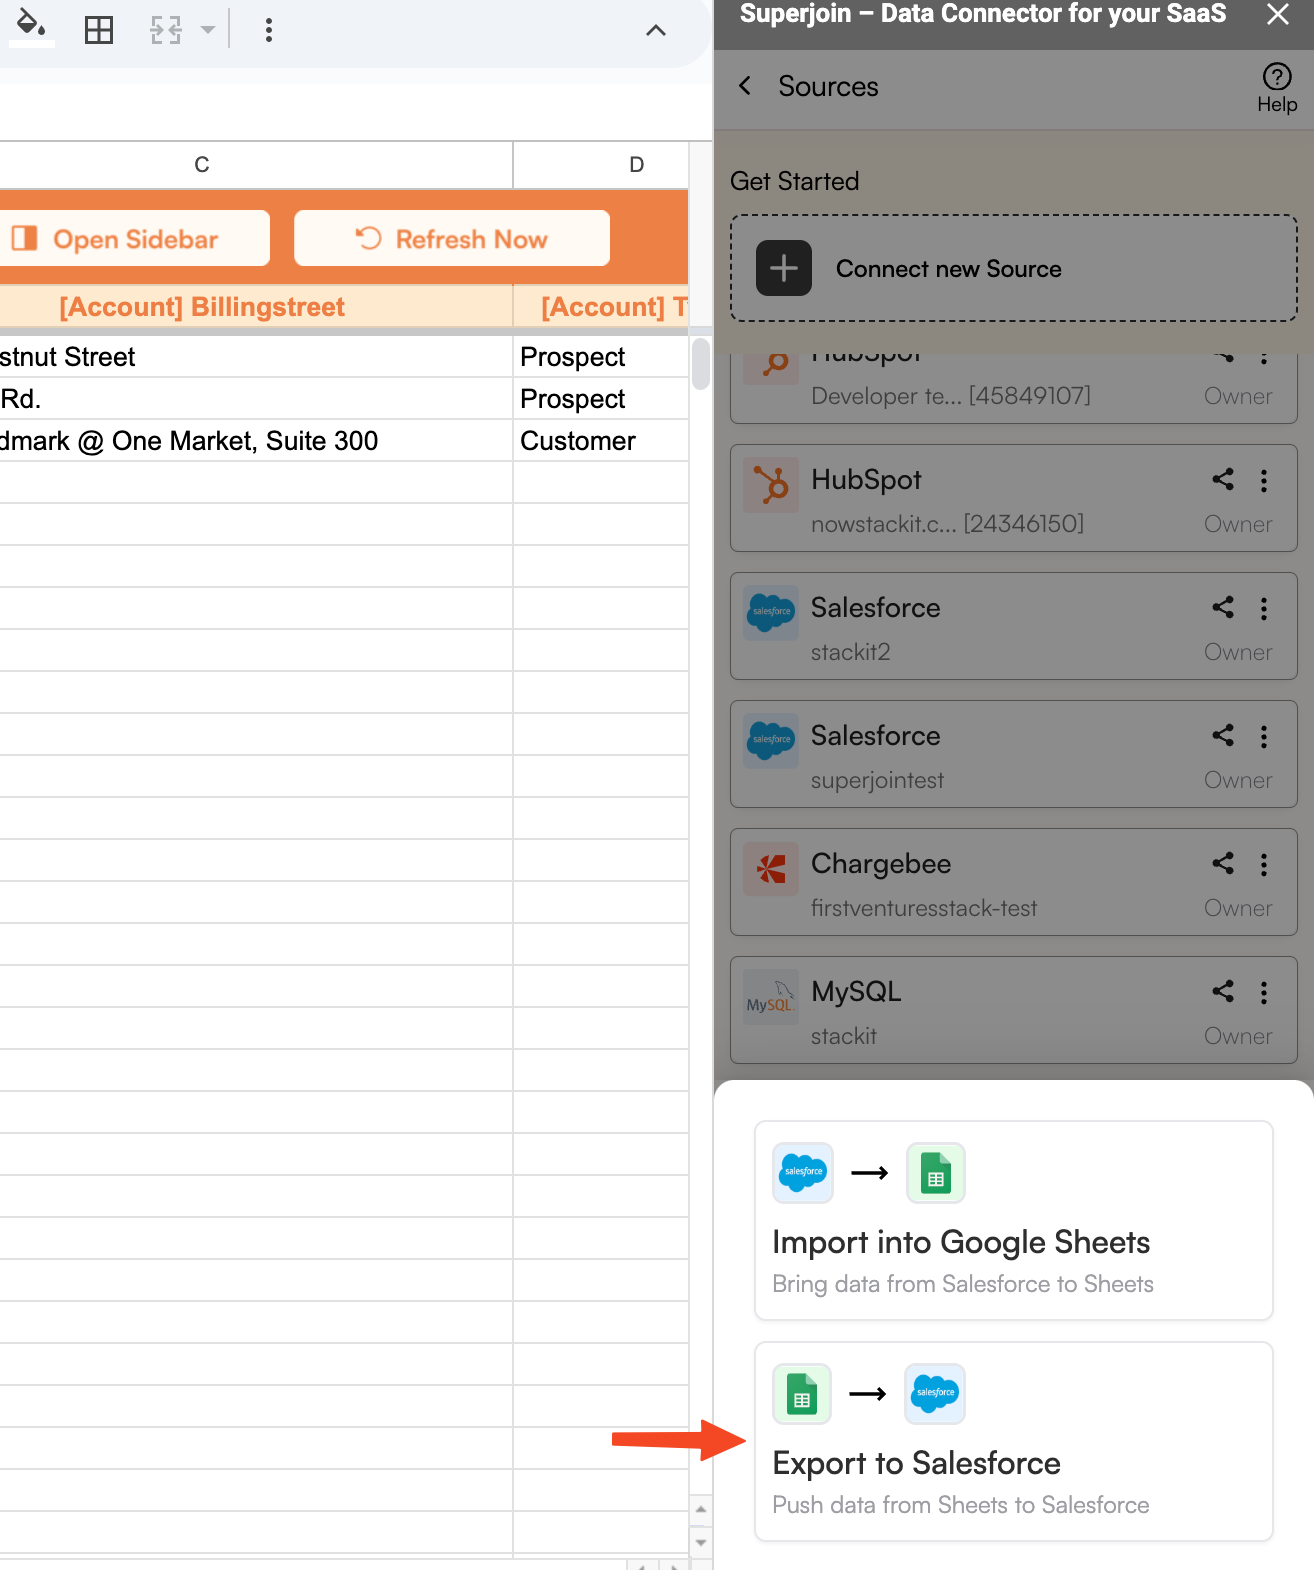Share the Salesforce superjointest source
This screenshot has height=1570, width=1314.
(1223, 735)
